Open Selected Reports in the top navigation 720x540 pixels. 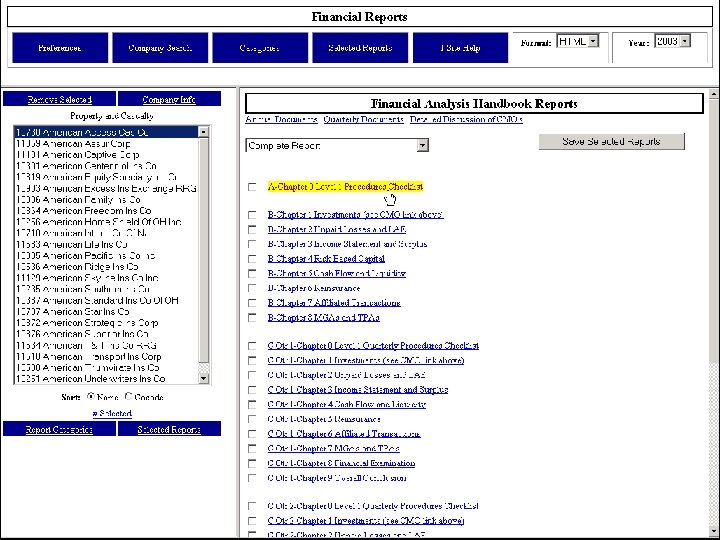point(360,48)
